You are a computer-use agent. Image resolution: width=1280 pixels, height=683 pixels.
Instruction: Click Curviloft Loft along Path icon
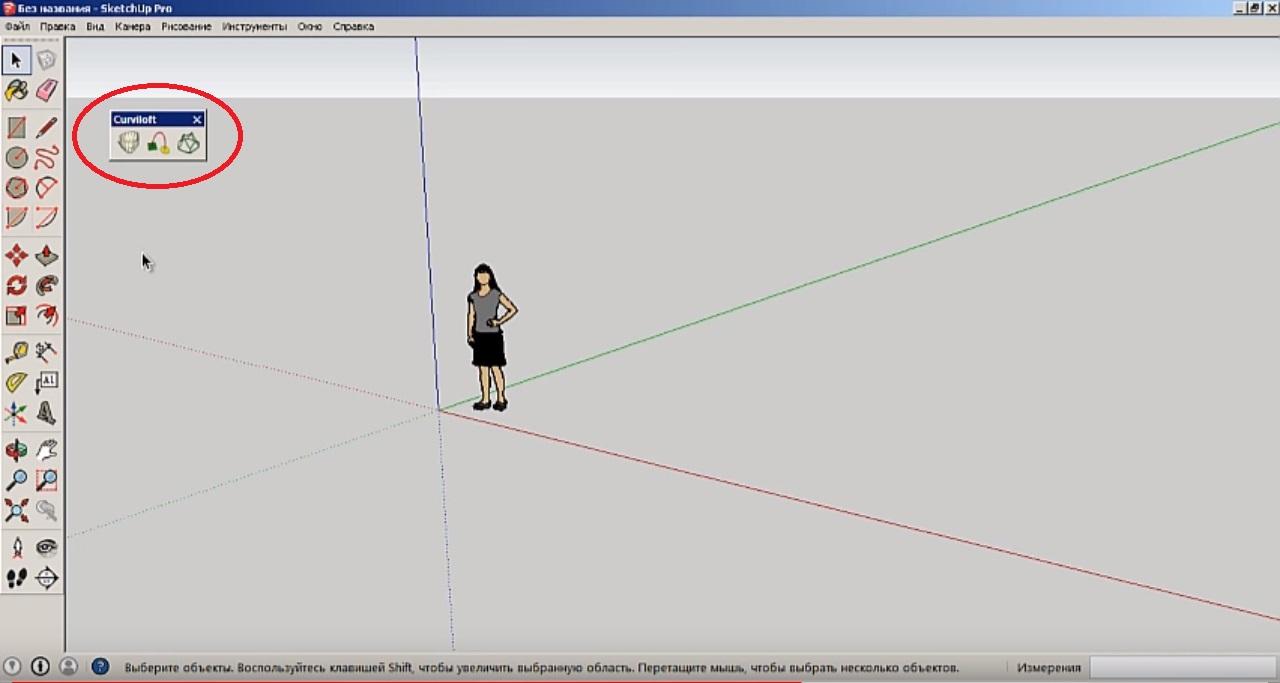pos(158,144)
